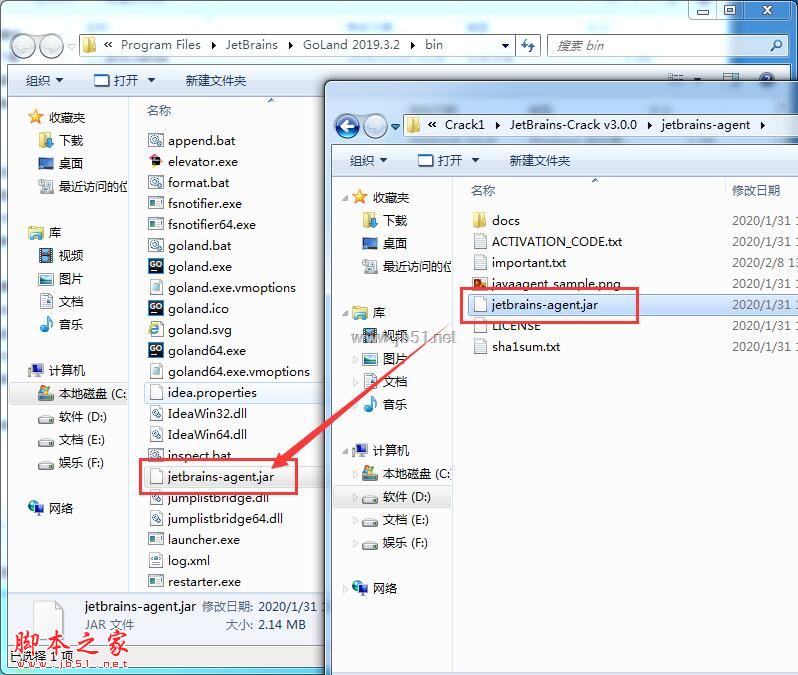This screenshot has height=675, width=798.
Task: Select IdeaWin32.dll file icon
Action: pos(156,413)
